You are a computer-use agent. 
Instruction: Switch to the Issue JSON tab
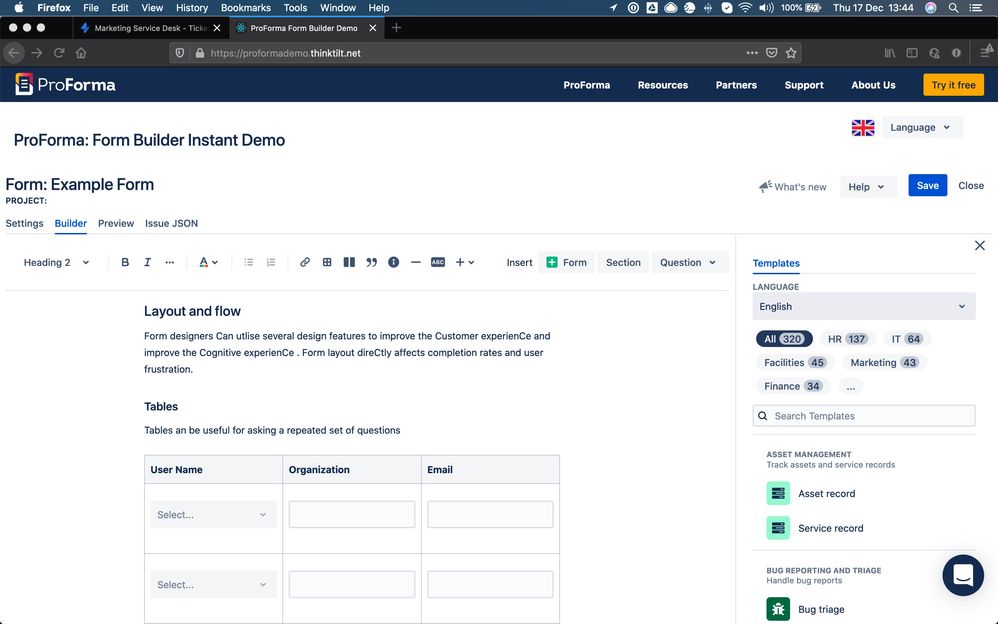[171, 223]
